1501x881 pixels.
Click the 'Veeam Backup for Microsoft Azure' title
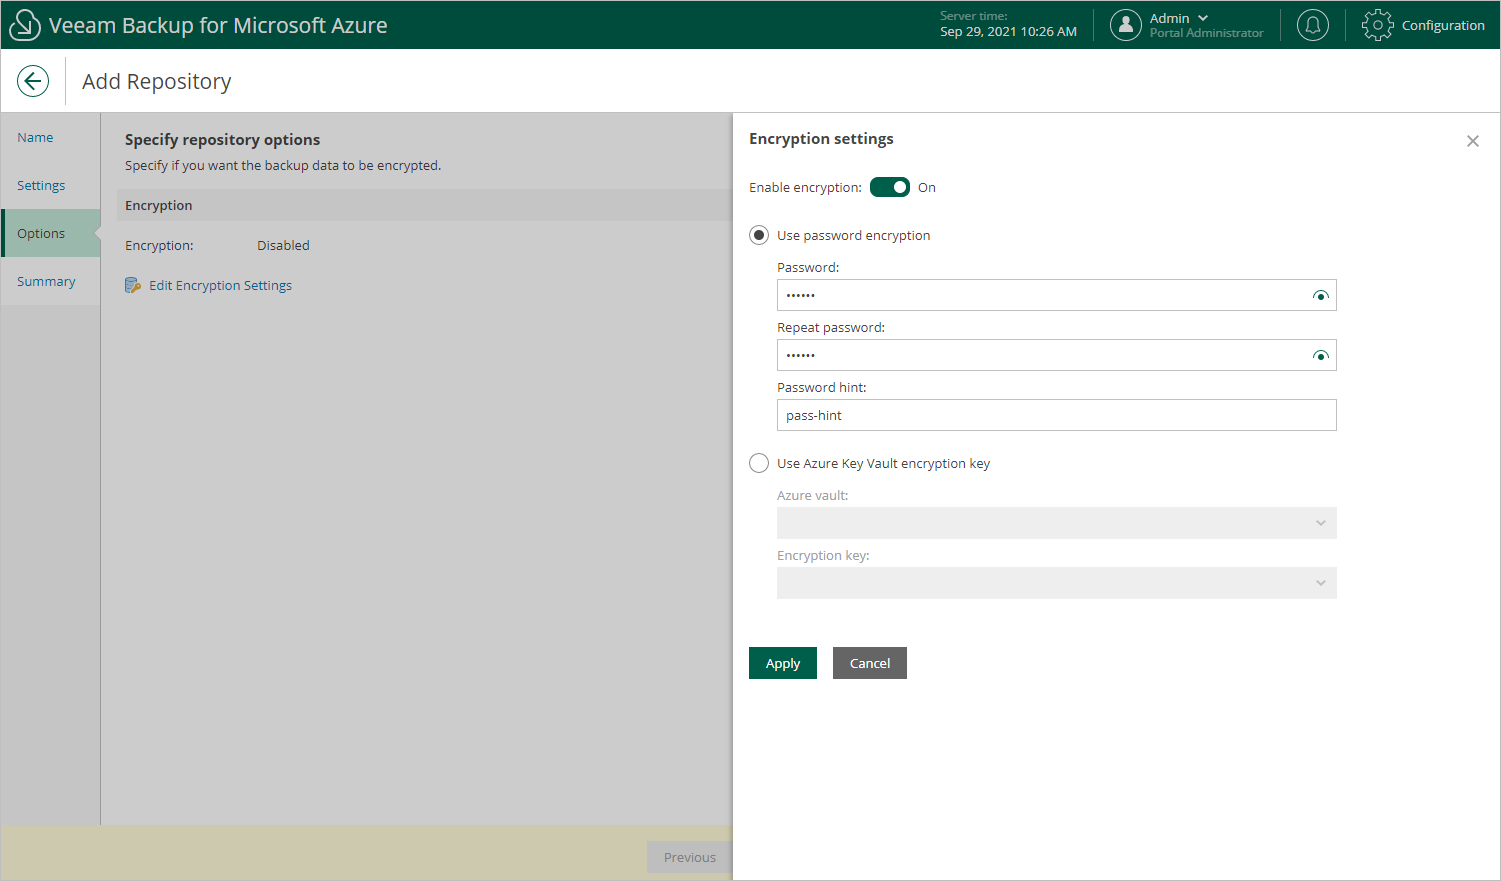[x=218, y=25]
